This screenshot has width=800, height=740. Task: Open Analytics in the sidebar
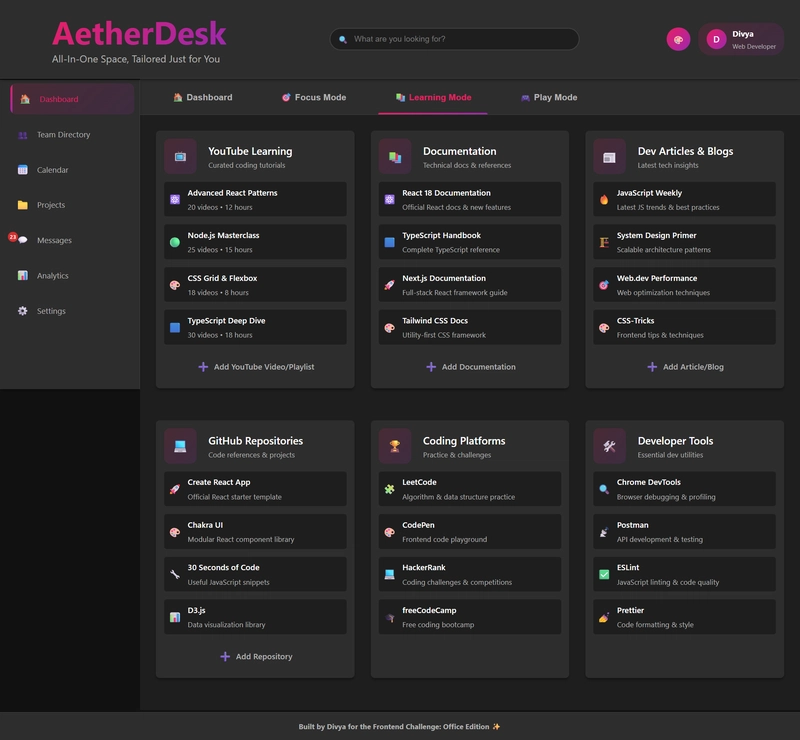pyautogui.click(x=72, y=276)
